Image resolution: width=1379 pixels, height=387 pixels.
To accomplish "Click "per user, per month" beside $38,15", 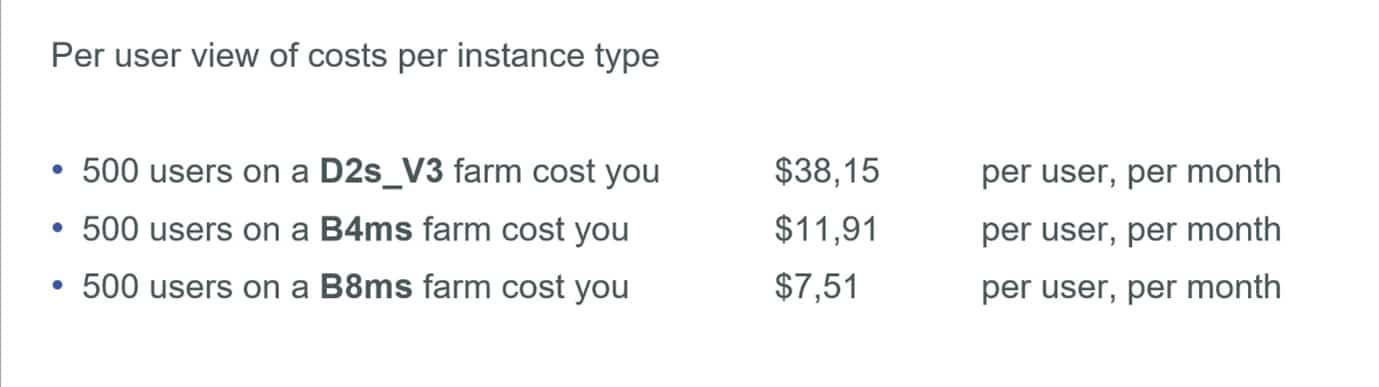I will pyautogui.click(x=1131, y=173).
